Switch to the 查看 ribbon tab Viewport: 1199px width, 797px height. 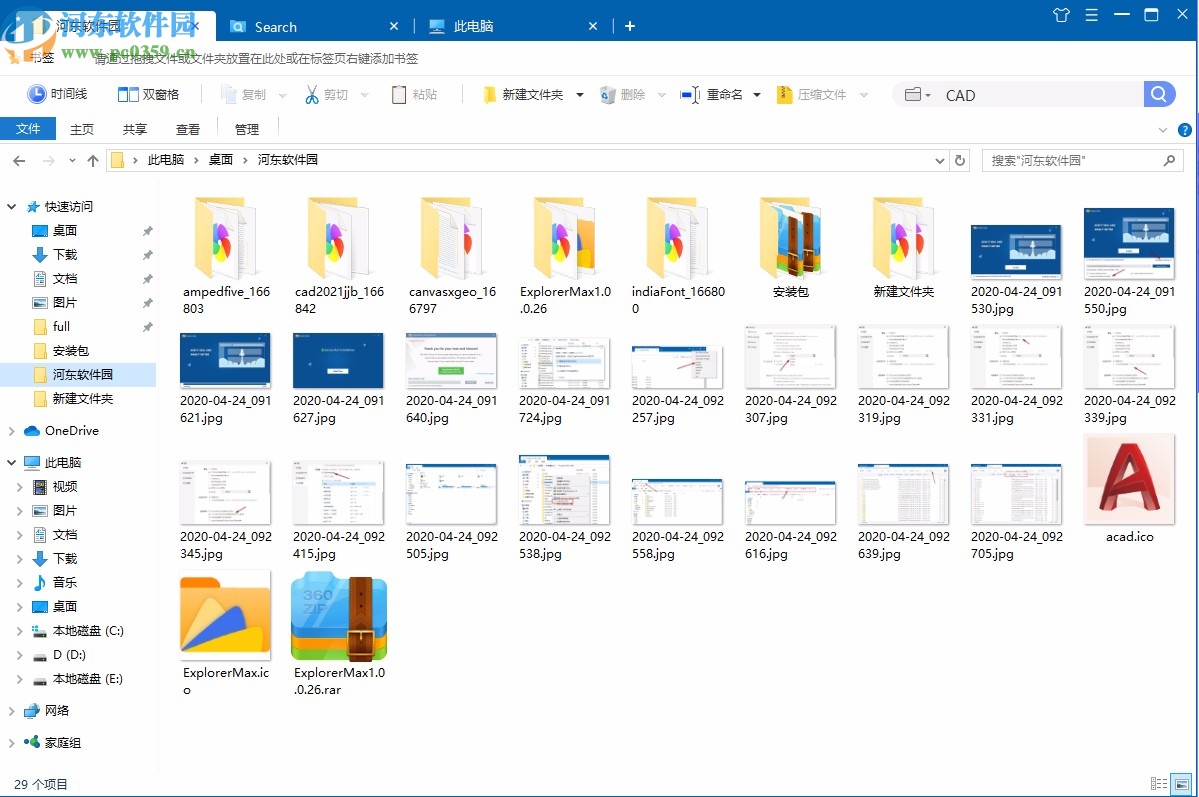click(188, 129)
